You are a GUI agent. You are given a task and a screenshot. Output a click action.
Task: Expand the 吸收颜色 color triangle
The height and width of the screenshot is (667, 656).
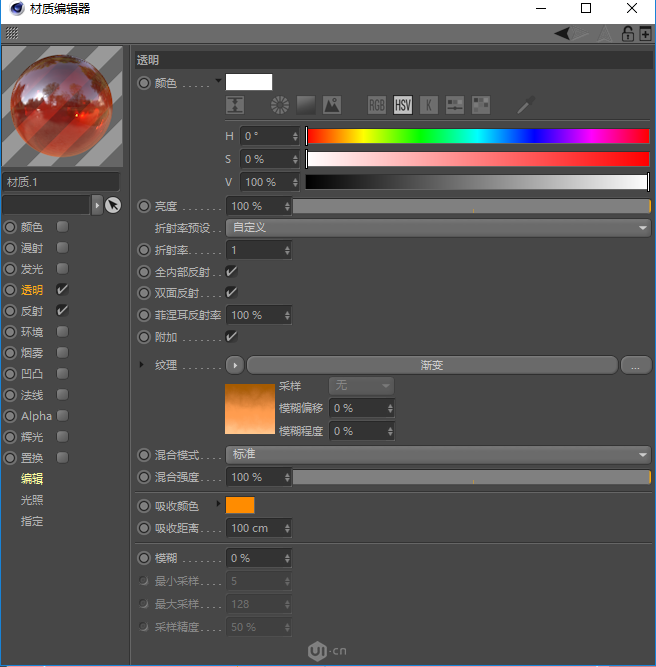coord(218,504)
